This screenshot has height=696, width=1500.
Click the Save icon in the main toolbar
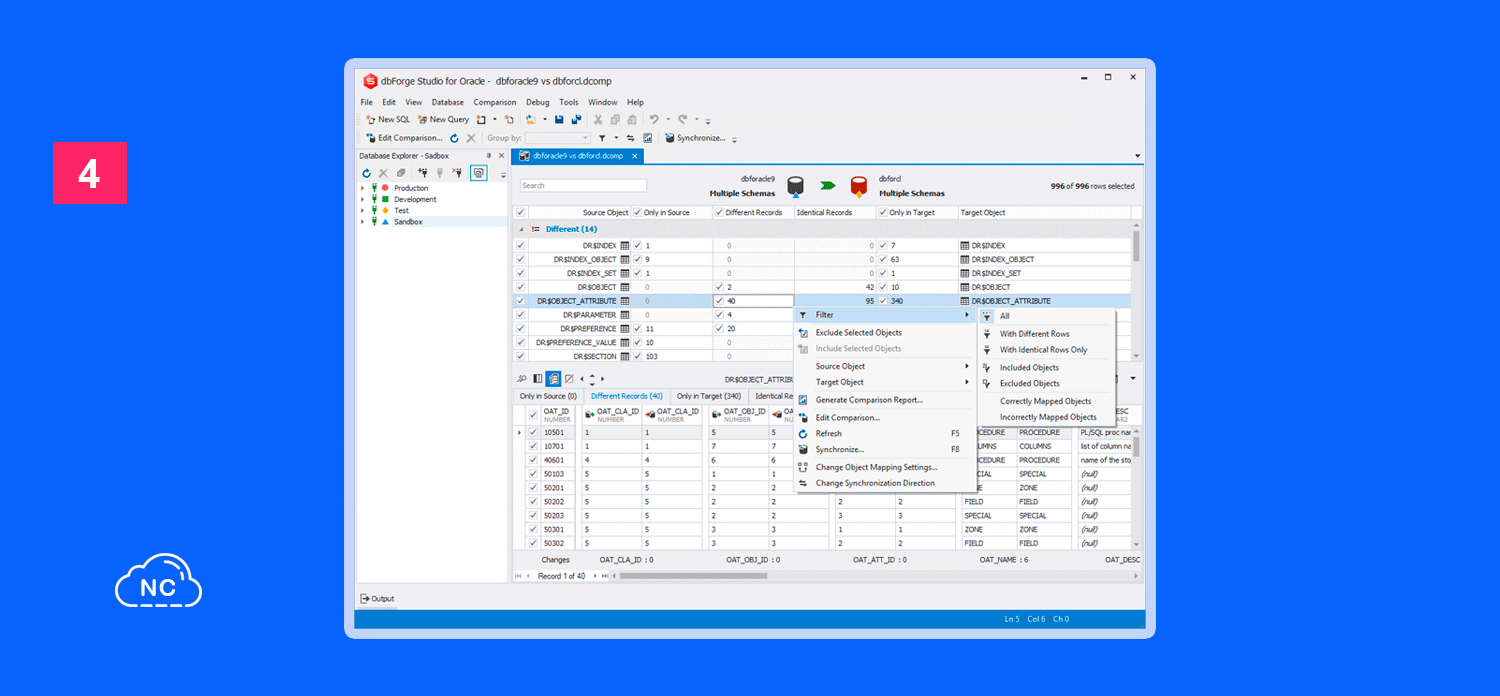click(x=560, y=119)
